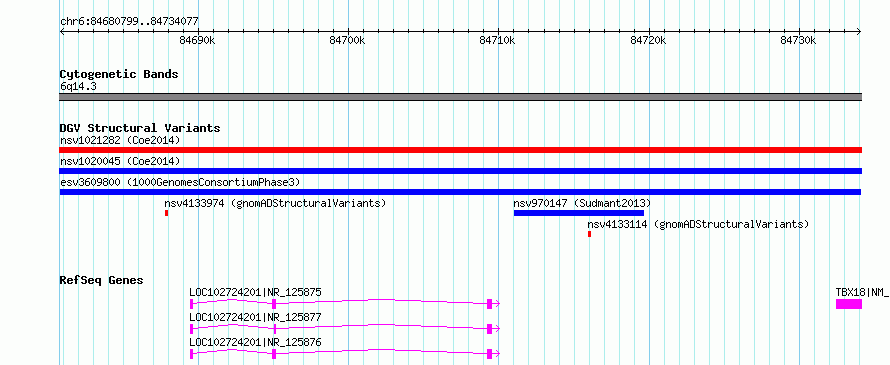This screenshot has height=365, width=890.
Task: Click the 84690k ruler tick label
Action: (197, 40)
